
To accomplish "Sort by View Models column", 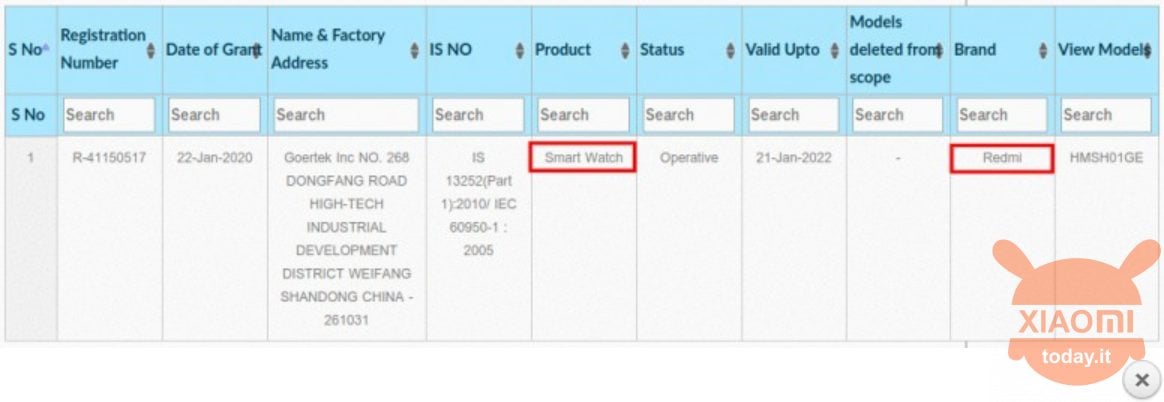I will point(1148,50).
